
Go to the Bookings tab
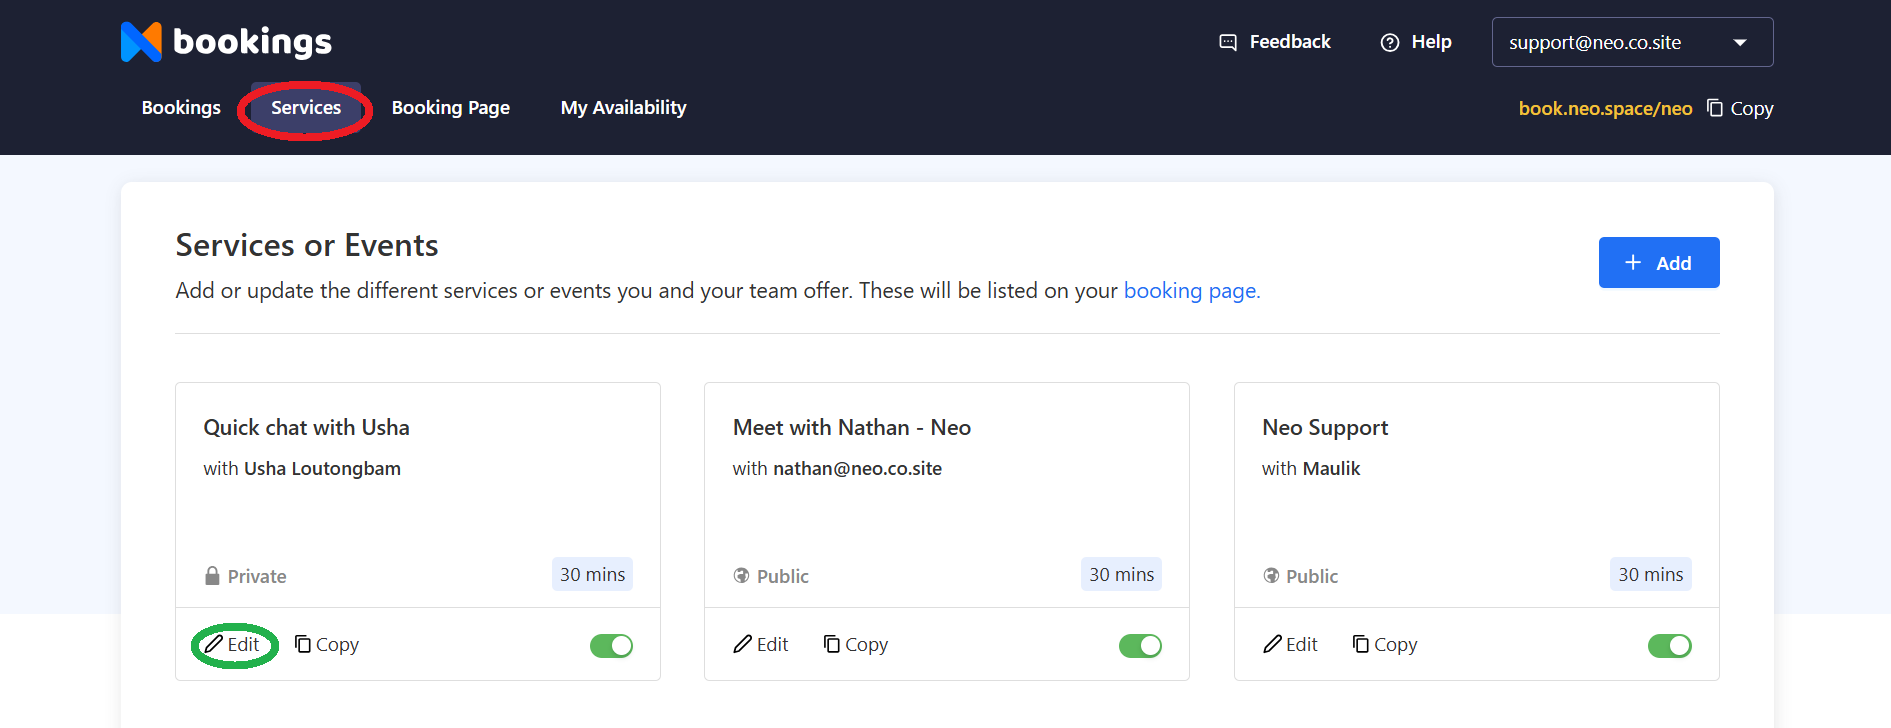(x=181, y=108)
